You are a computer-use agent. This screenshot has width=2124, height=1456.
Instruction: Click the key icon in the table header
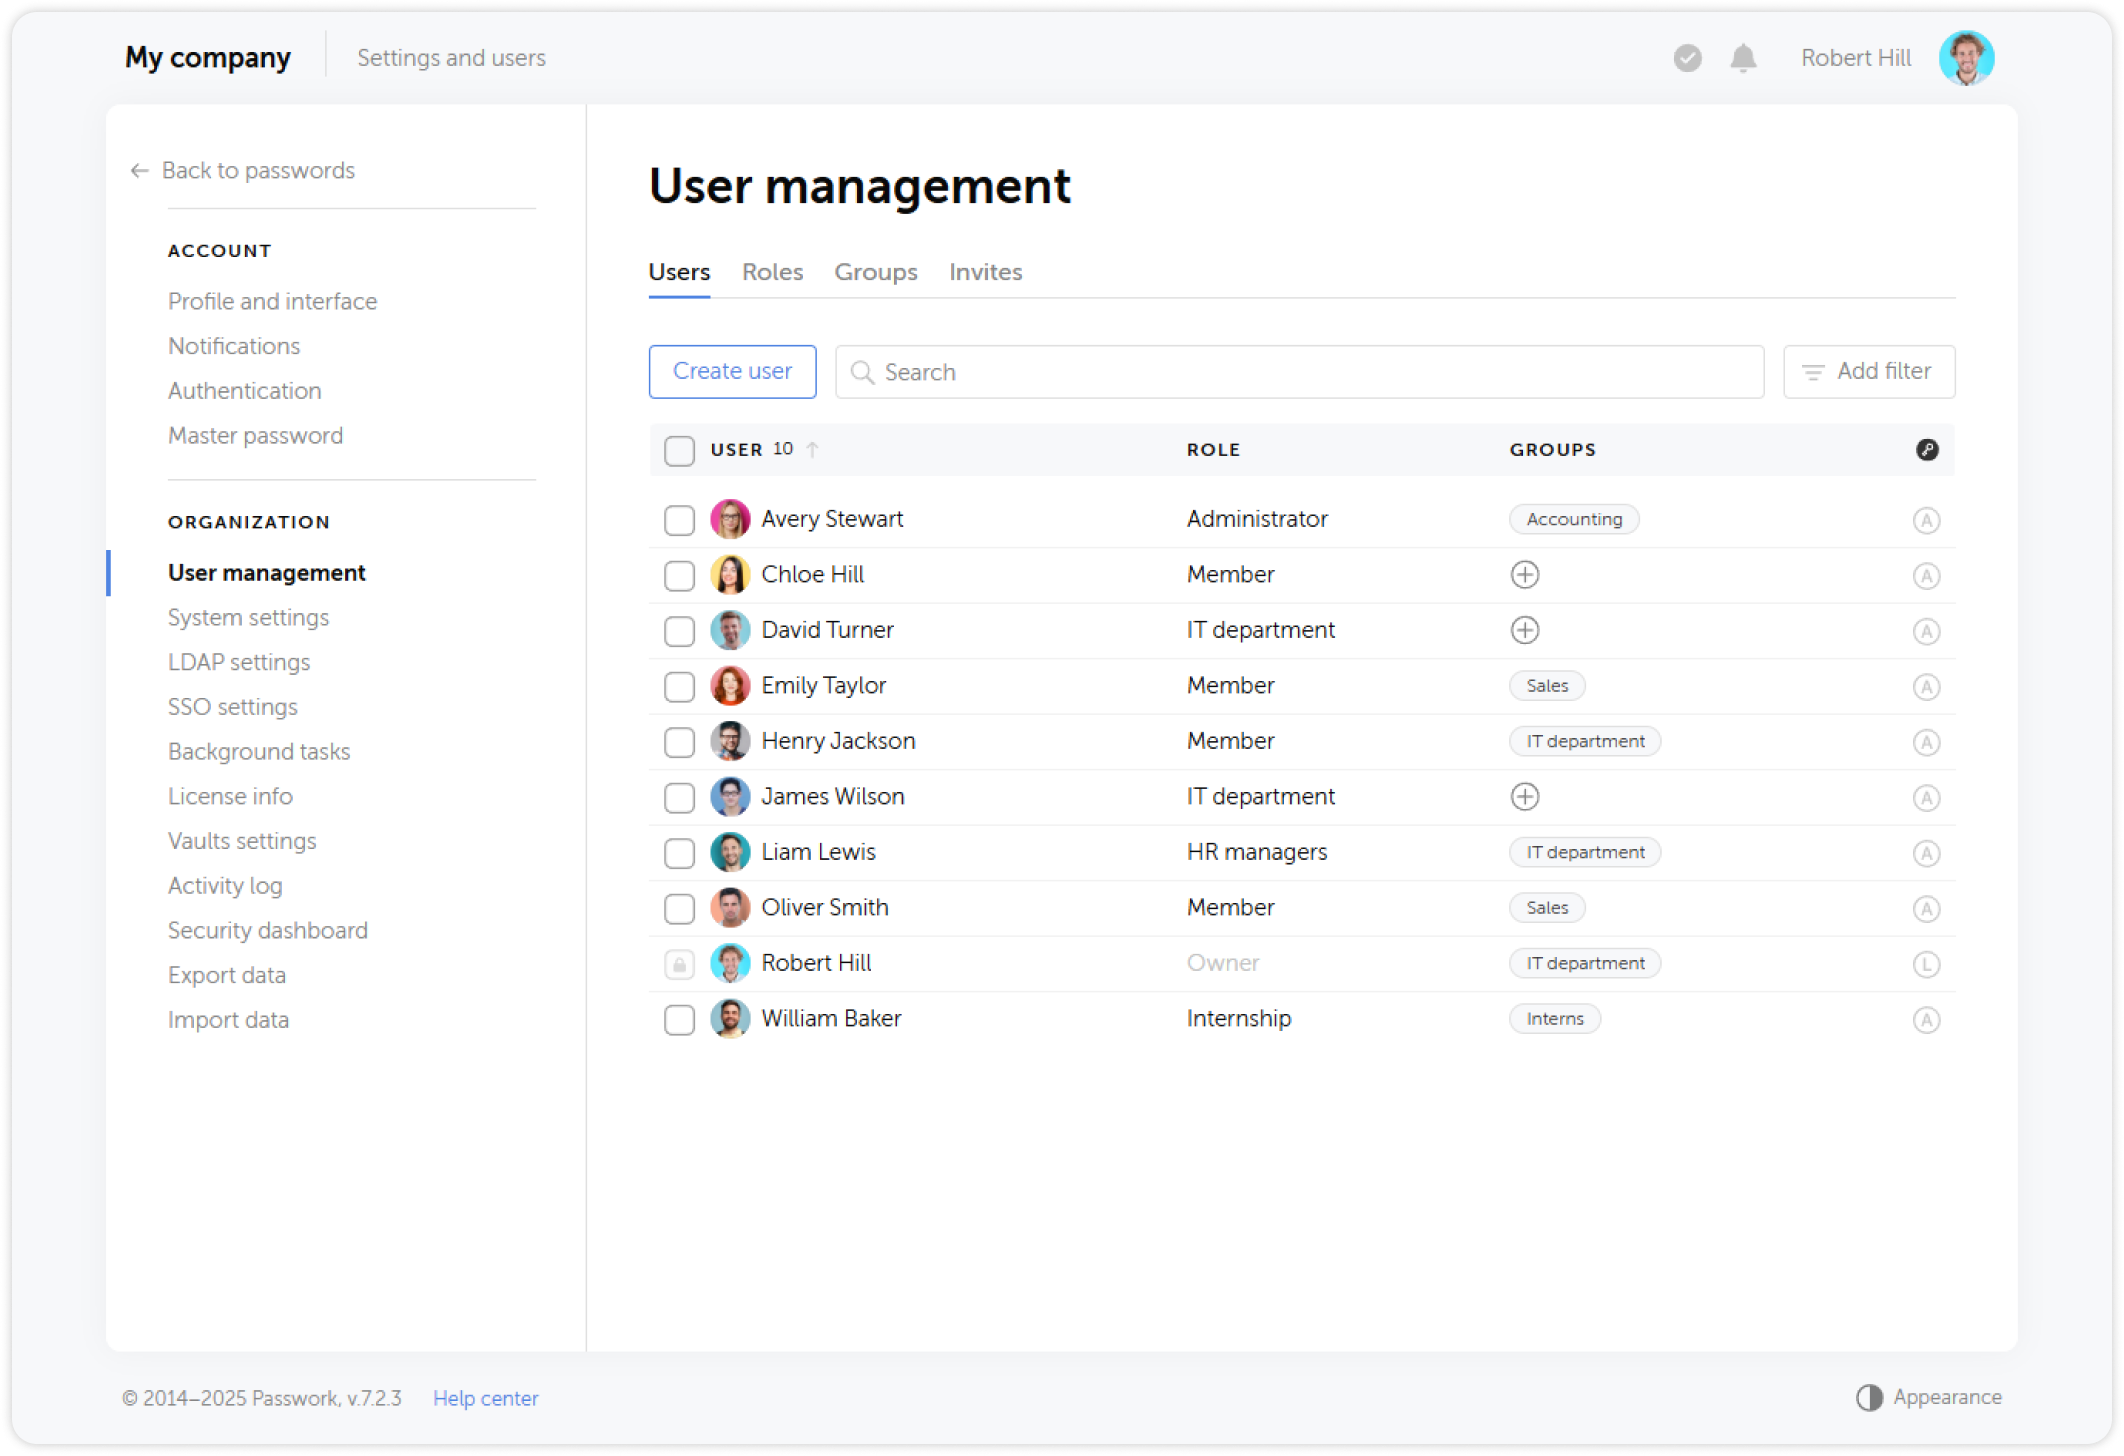click(1928, 450)
